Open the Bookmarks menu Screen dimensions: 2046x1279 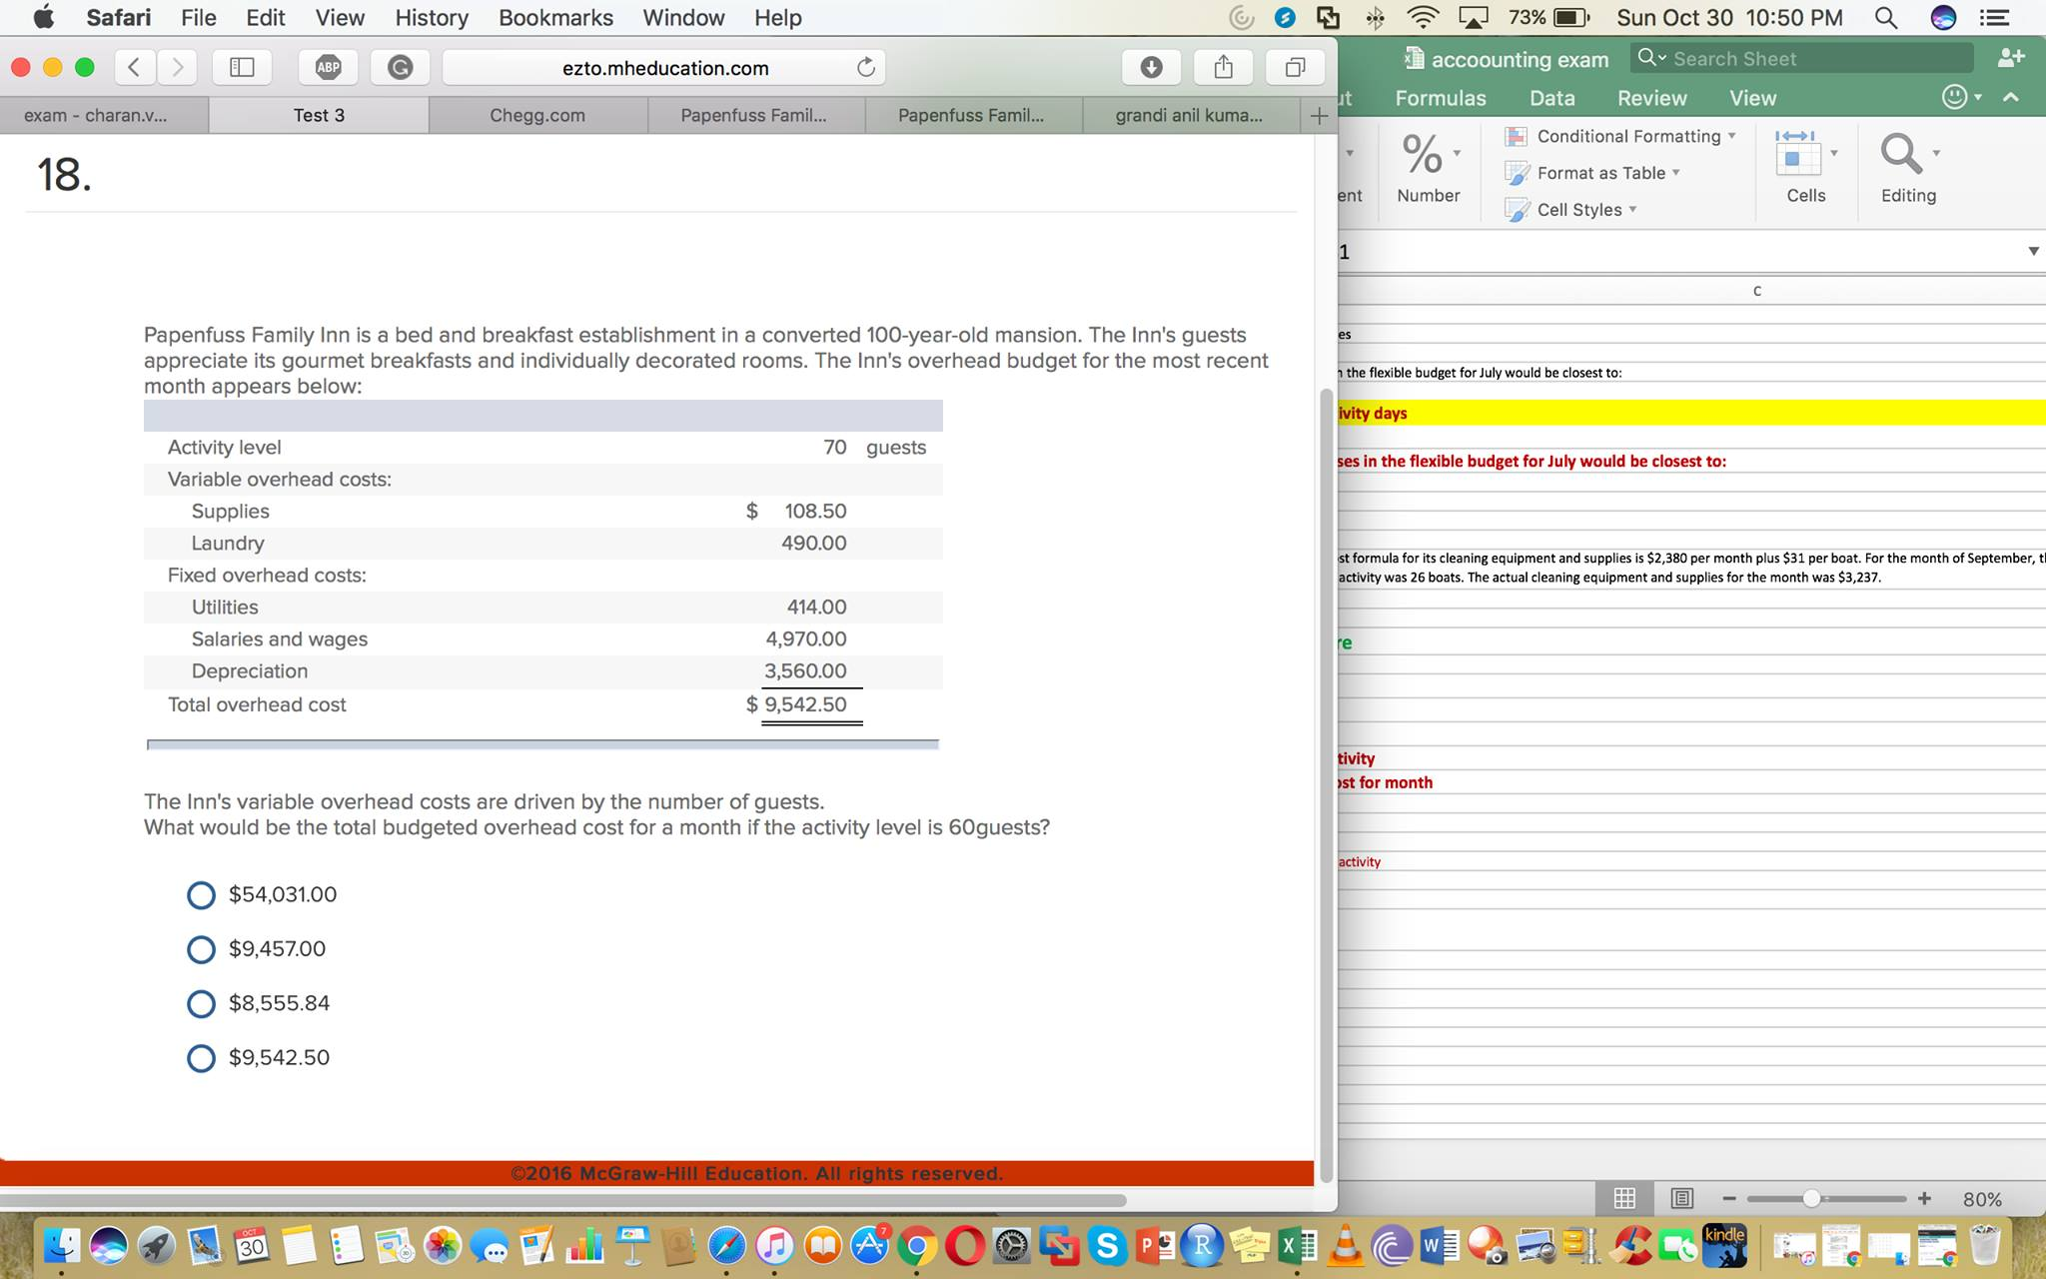click(x=555, y=18)
